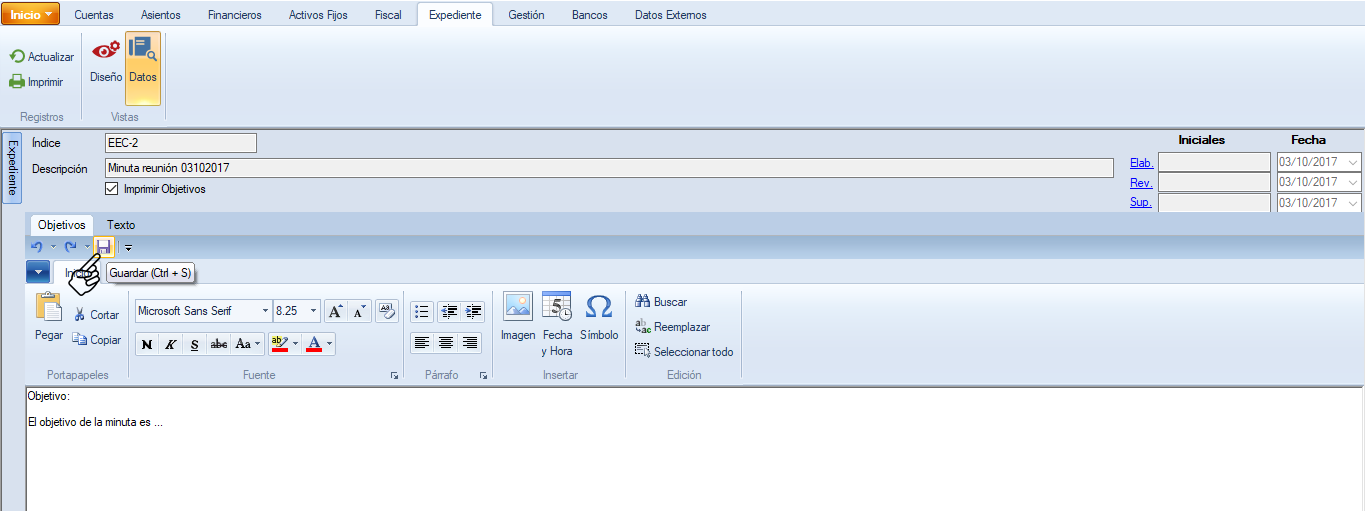The width and height of the screenshot is (1365, 511).
Task: Click the bullet list icon
Action: [422, 311]
